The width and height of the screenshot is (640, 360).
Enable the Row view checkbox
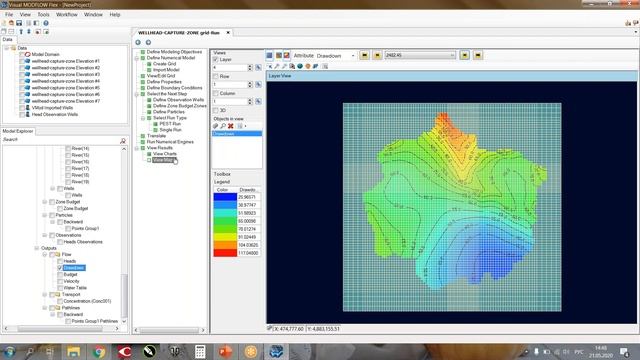(216, 76)
